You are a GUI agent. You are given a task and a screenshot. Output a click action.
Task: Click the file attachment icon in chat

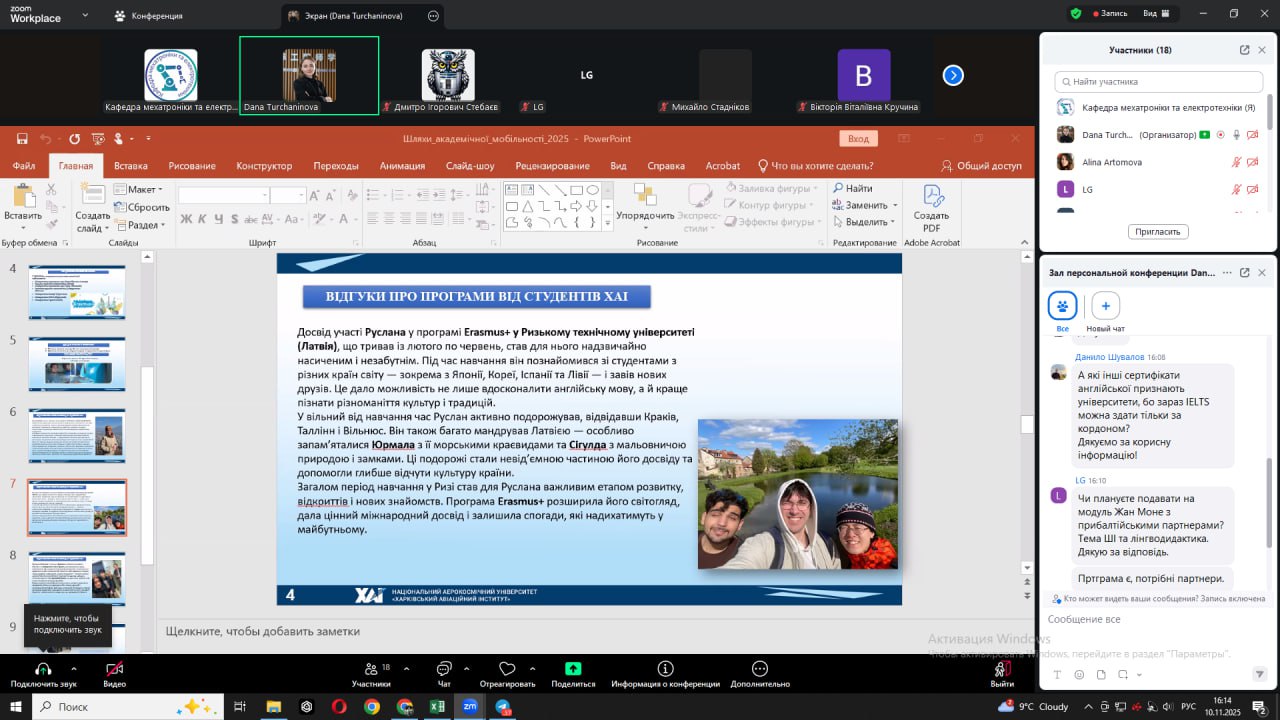(x=1101, y=675)
